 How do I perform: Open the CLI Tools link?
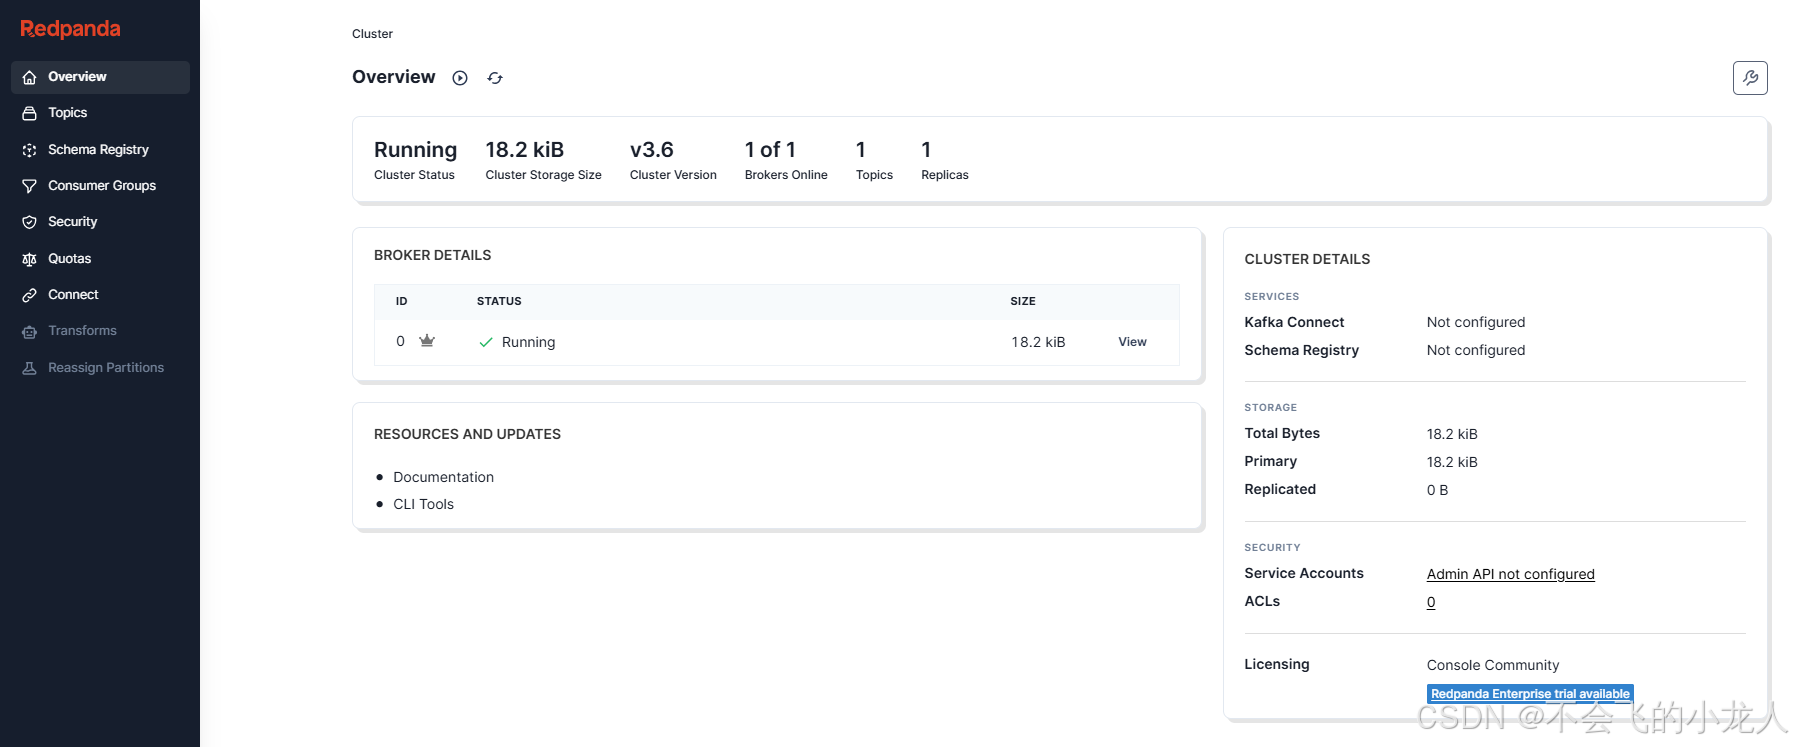423,504
